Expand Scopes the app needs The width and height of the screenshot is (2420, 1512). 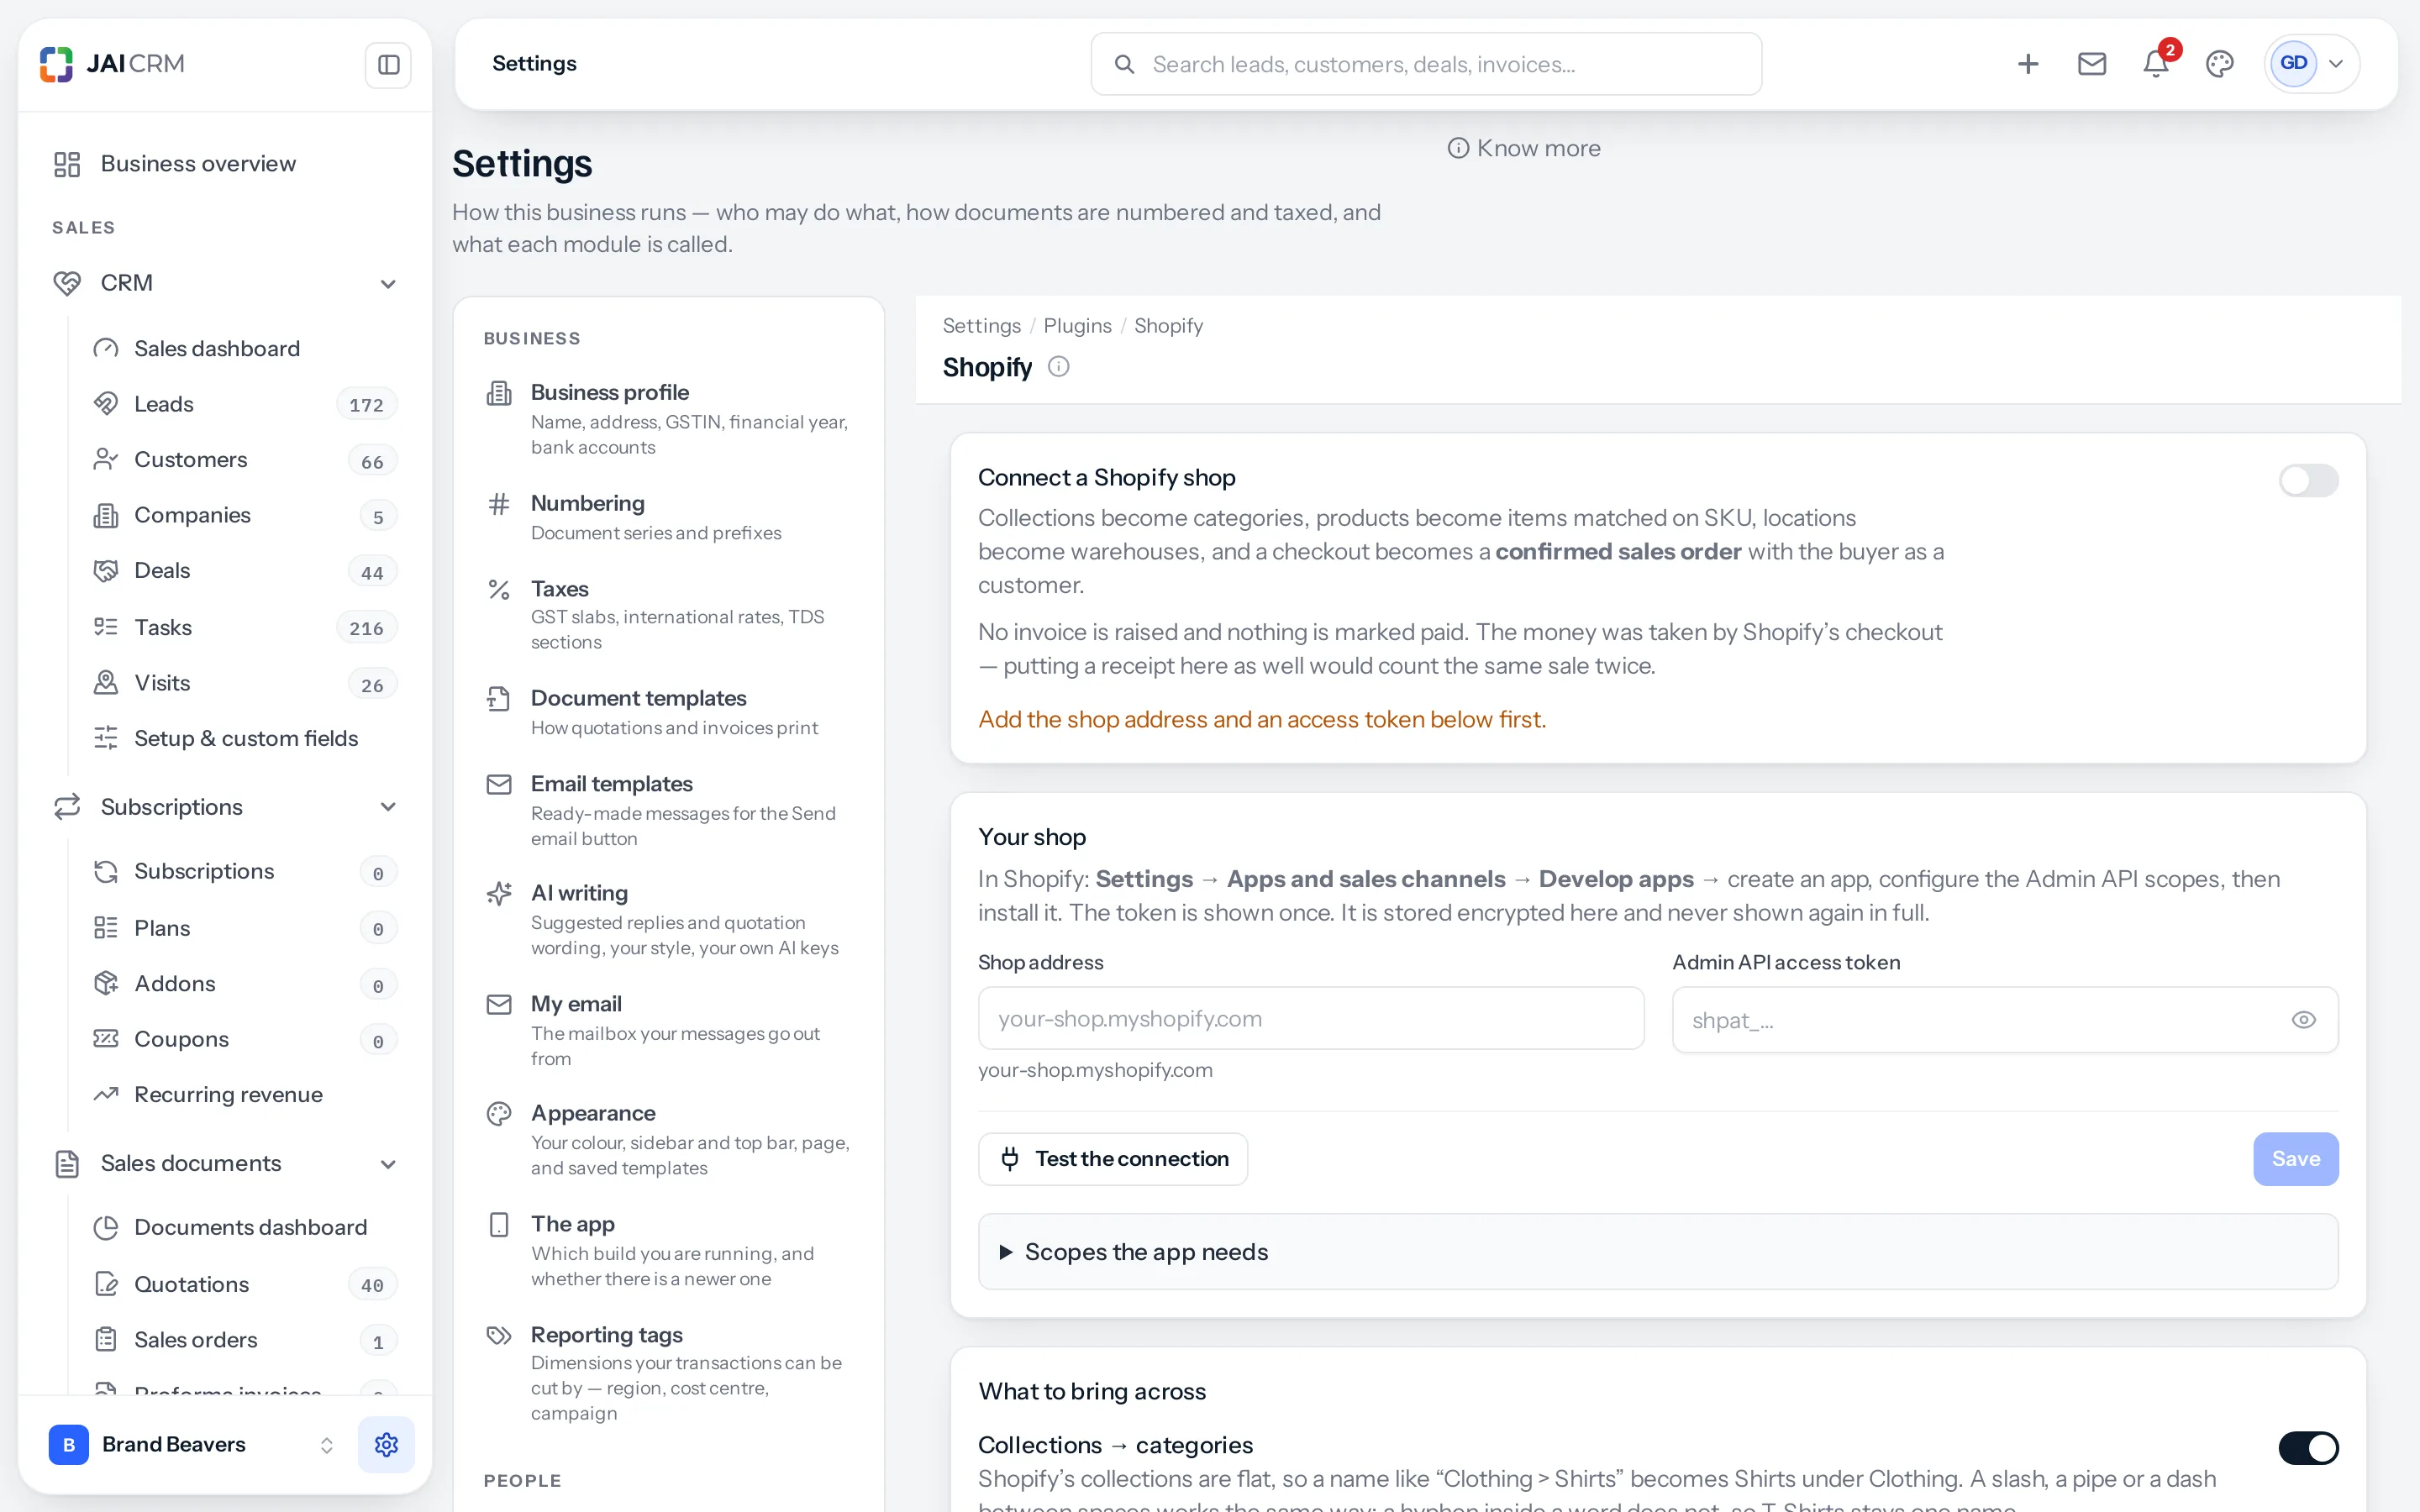pos(1658,1252)
